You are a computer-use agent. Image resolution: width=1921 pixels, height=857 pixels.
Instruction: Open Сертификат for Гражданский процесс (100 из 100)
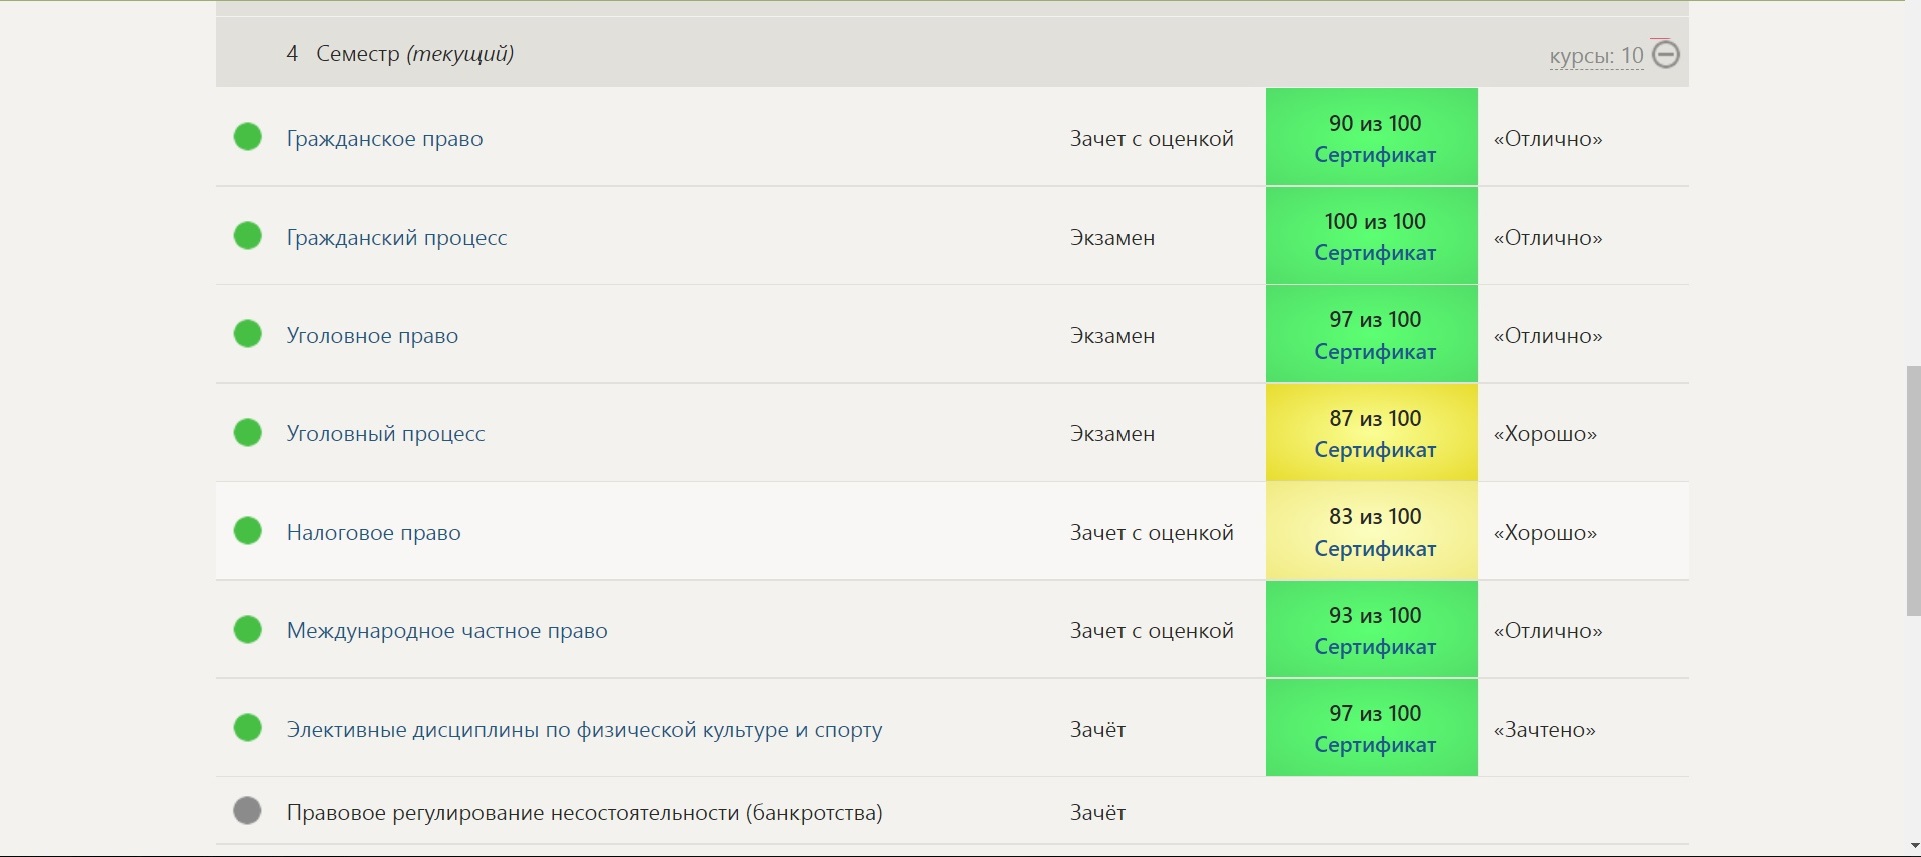(1375, 253)
